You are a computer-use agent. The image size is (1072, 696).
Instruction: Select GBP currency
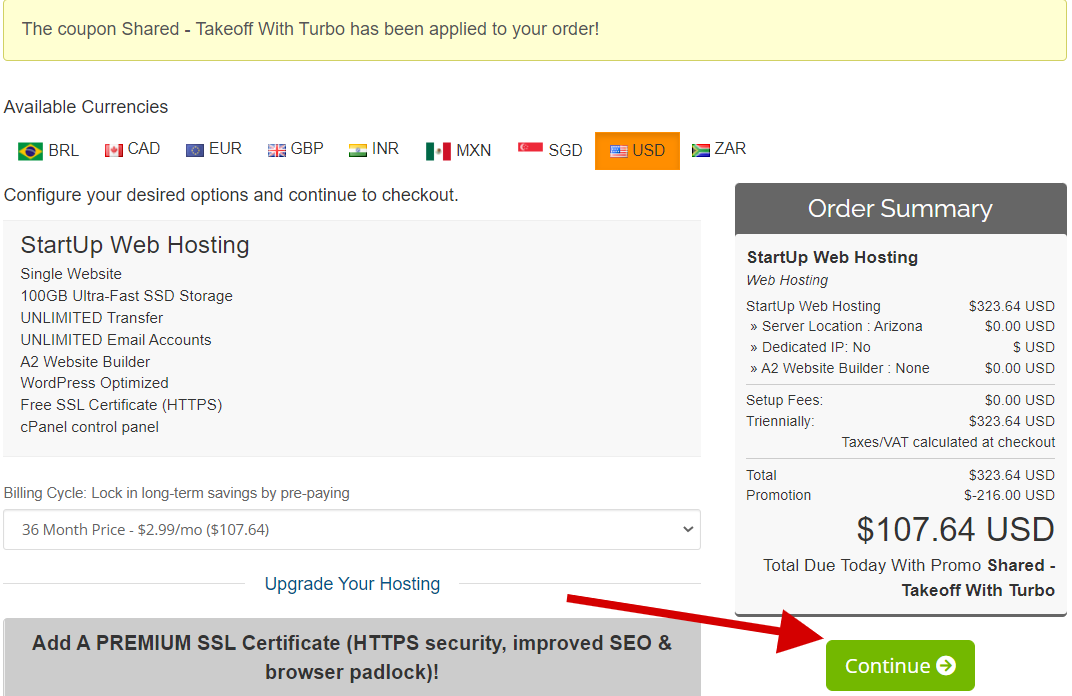click(x=295, y=149)
